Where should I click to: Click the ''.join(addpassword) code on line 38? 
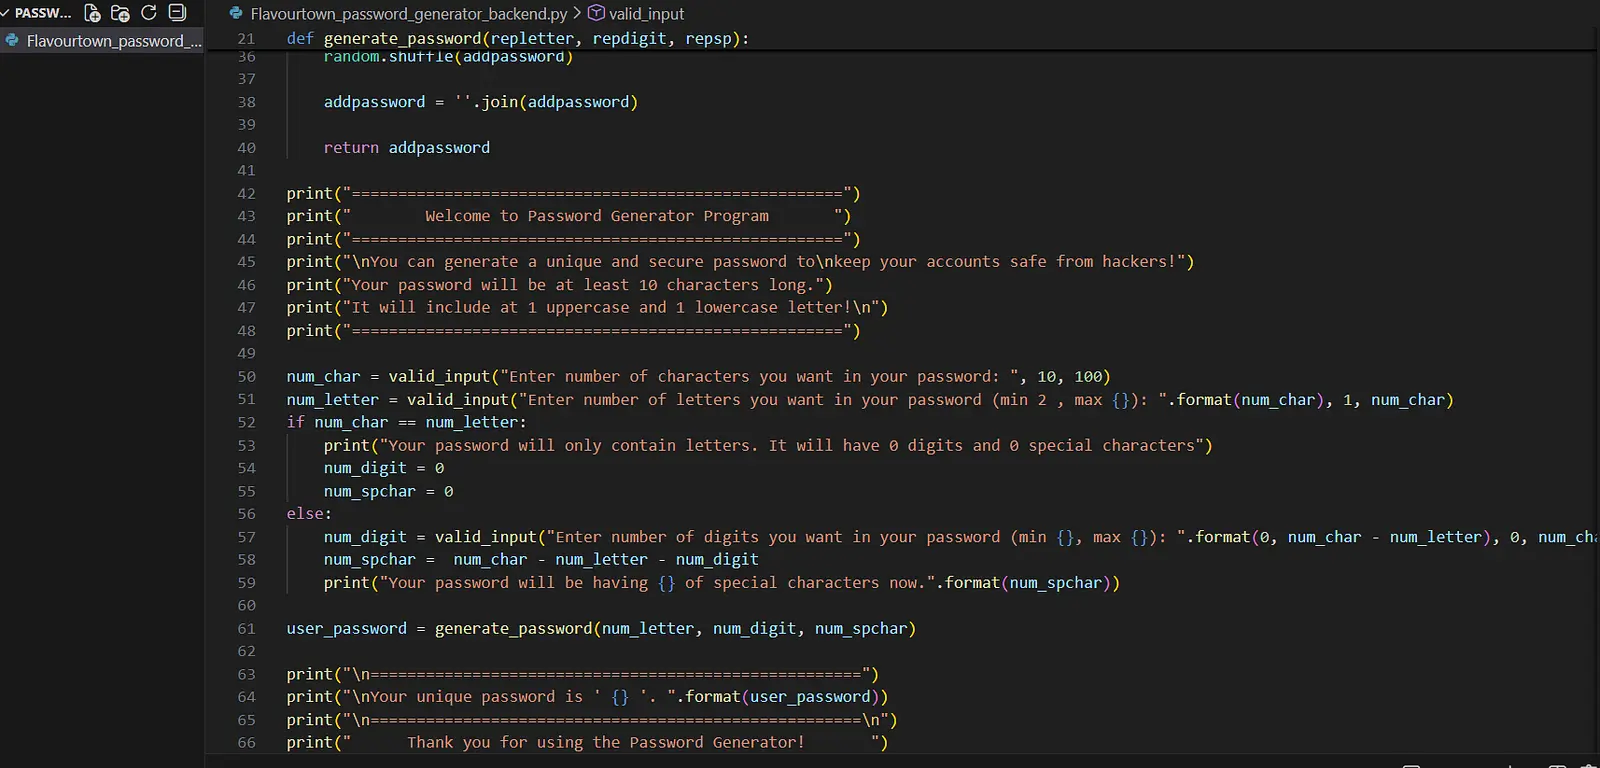click(546, 102)
